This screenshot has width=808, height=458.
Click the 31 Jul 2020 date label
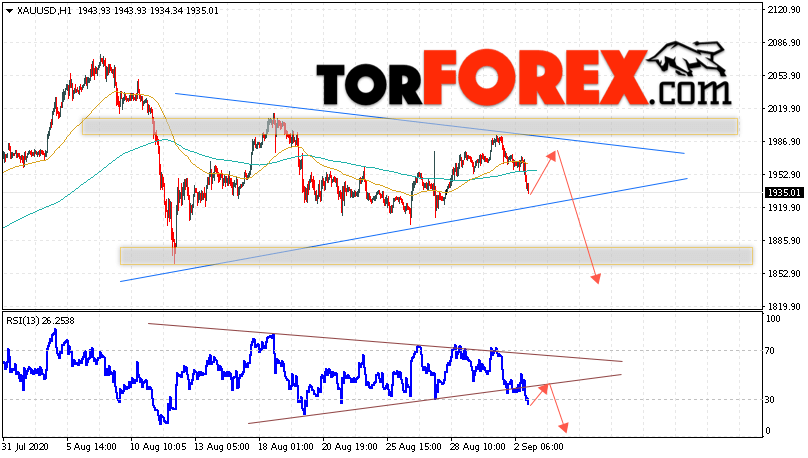coord(23,447)
